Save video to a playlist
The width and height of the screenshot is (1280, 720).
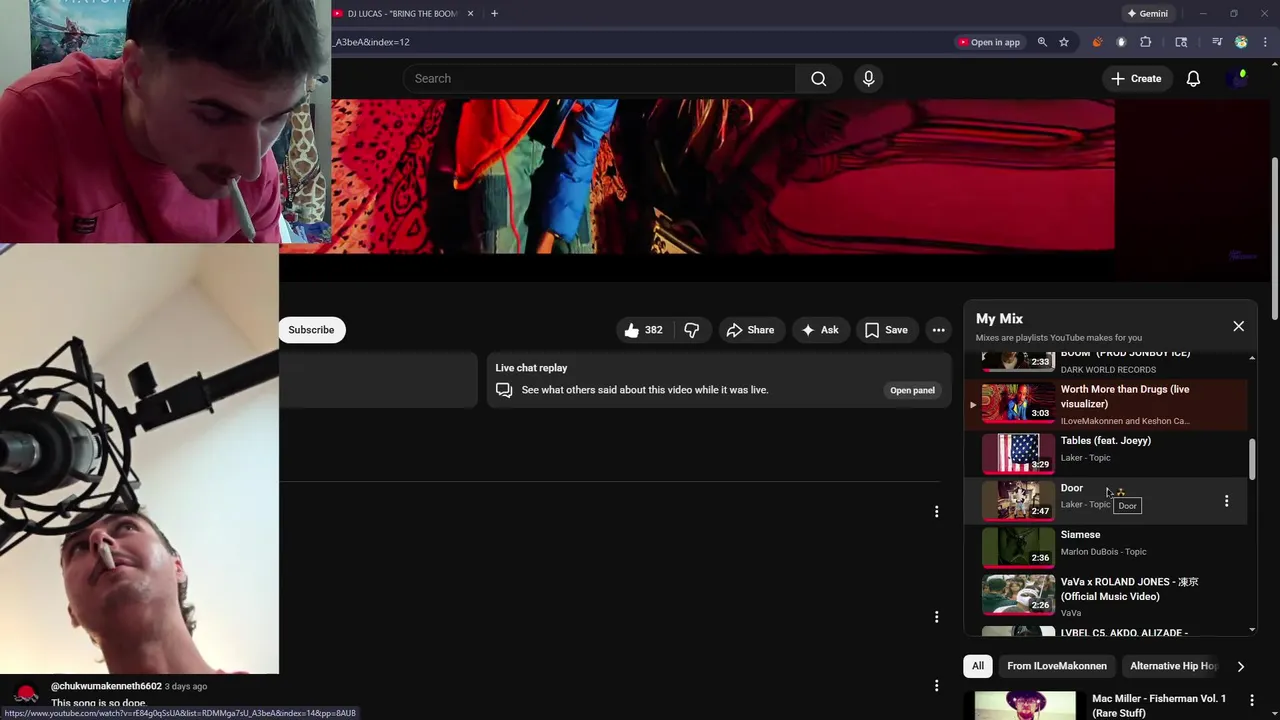[x=886, y=330]
